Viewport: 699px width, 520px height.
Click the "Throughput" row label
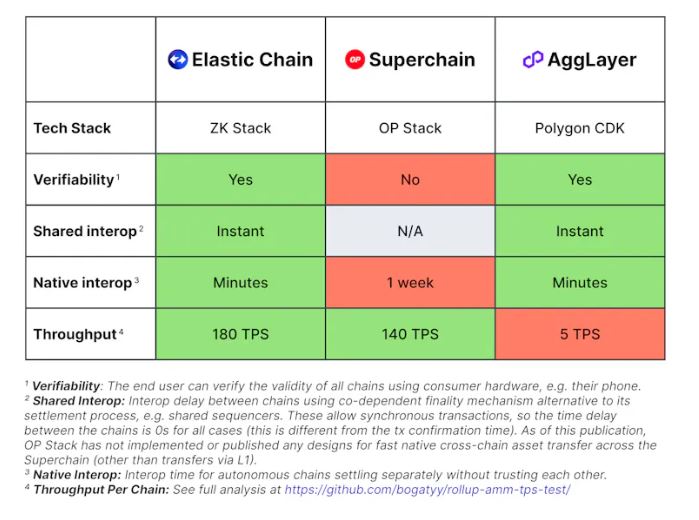[x=75, y=334]
